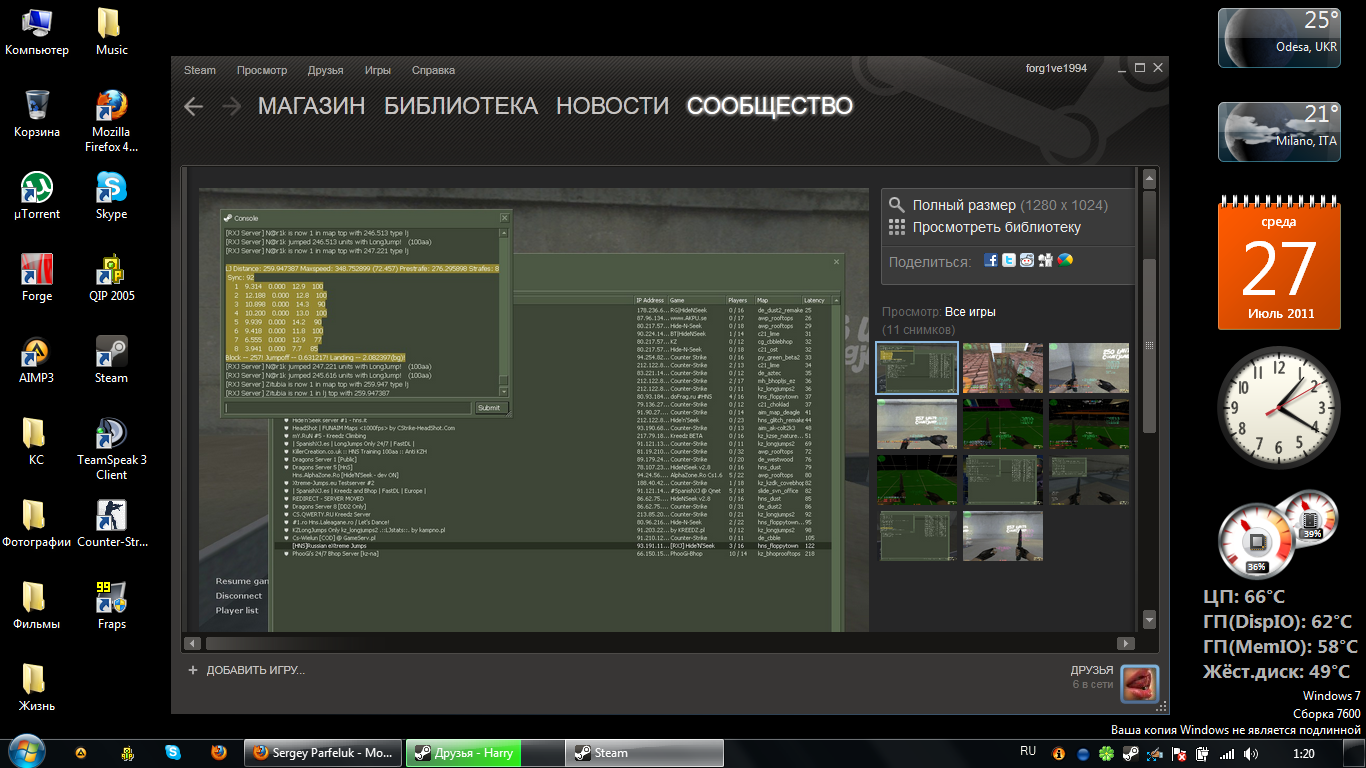Screen dimensions: 1366x768
Task: Switch to the МАГАЗИН tab
Action: [311, 106]
